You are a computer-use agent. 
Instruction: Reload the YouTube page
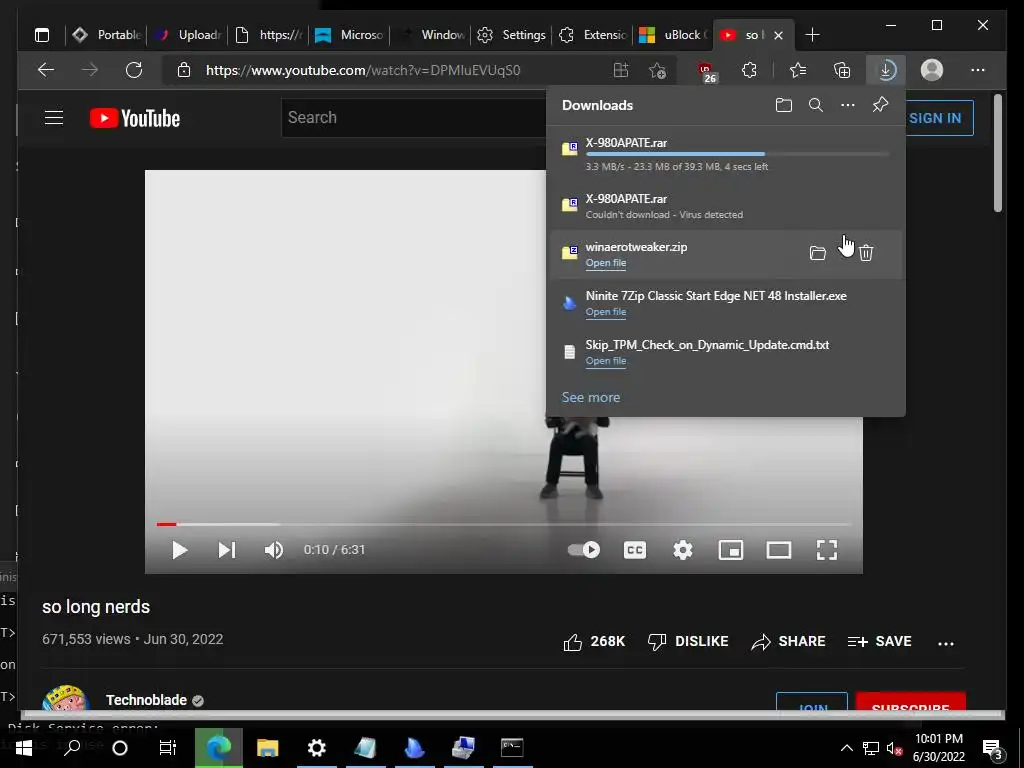134,70
